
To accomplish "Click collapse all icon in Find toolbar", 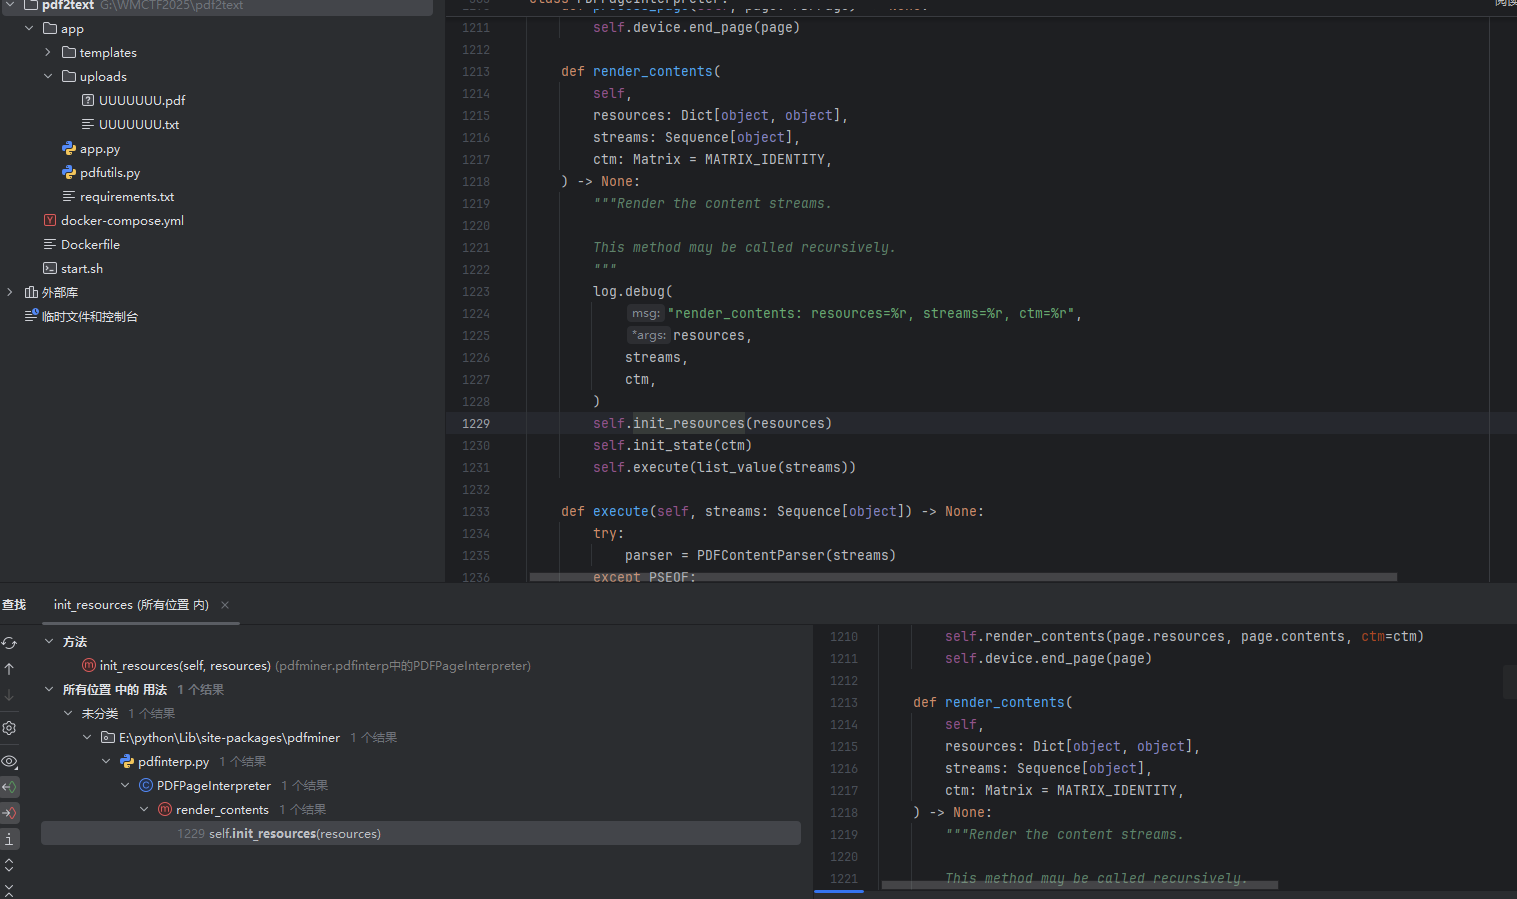I will pyautogui.click(x=9, y=889).
